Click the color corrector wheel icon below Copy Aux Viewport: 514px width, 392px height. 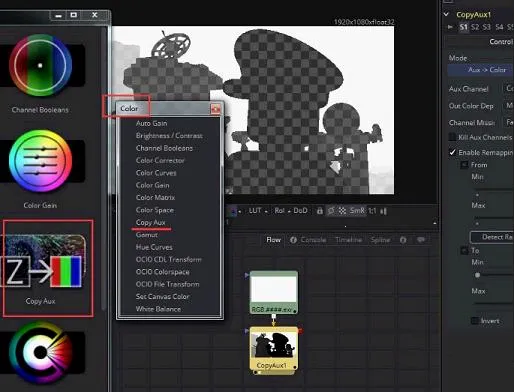(x=40, y=352)
